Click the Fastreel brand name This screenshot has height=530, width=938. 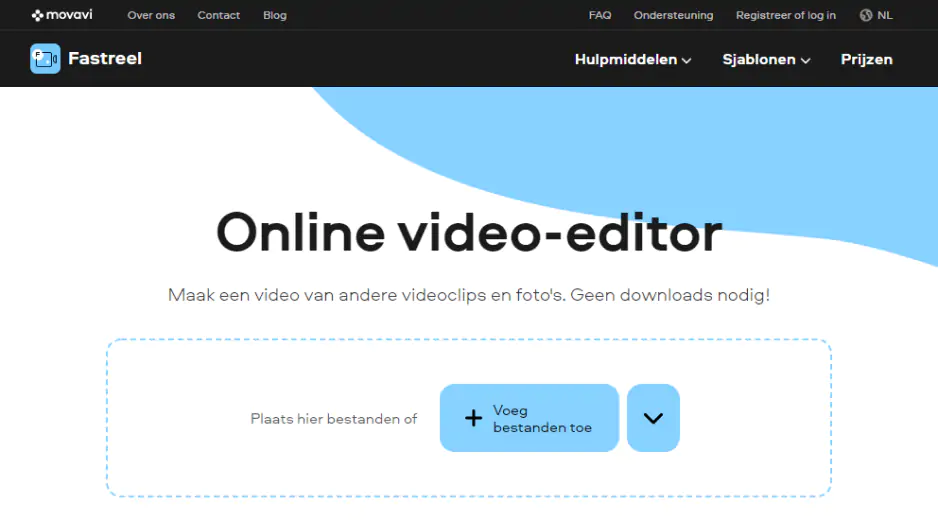105,59
